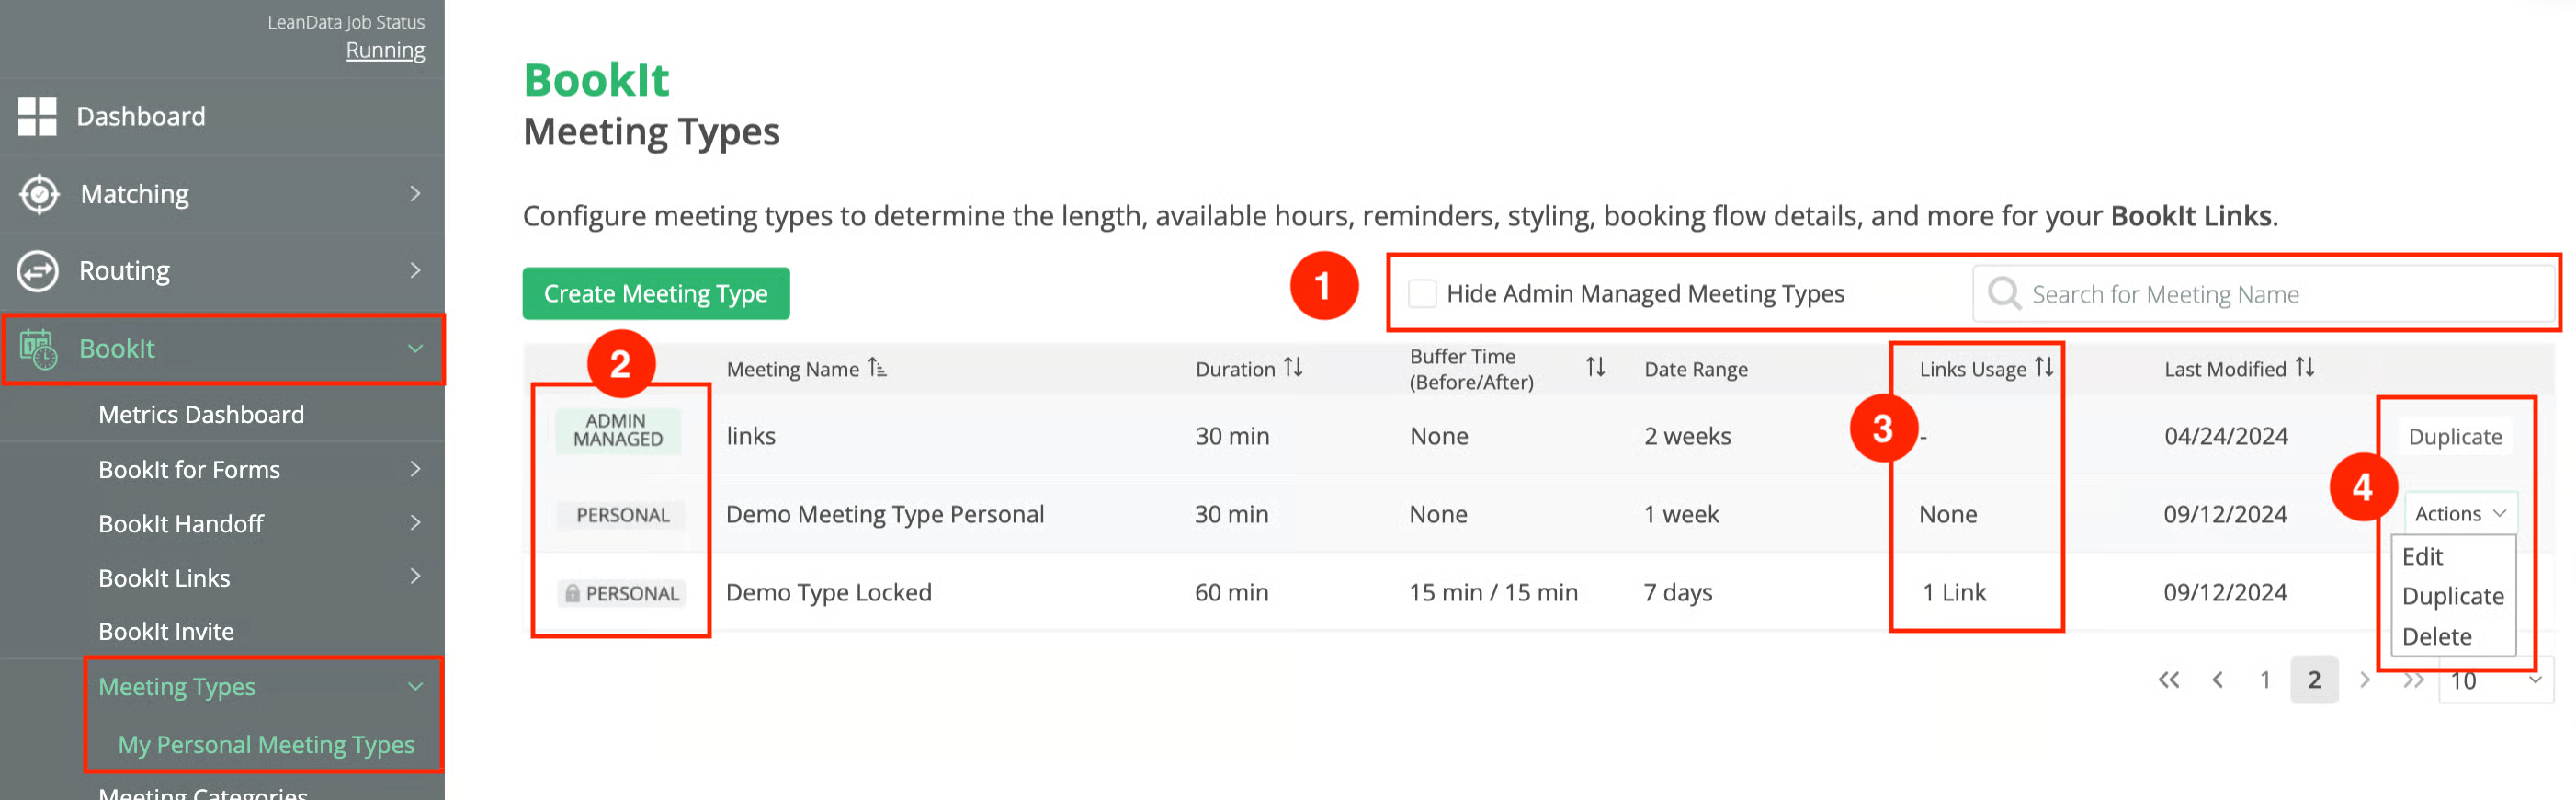Viewport: 2576px width, 800px height.
Task: Click Duplicate button for links row
Action: (x=2455, y=437)
